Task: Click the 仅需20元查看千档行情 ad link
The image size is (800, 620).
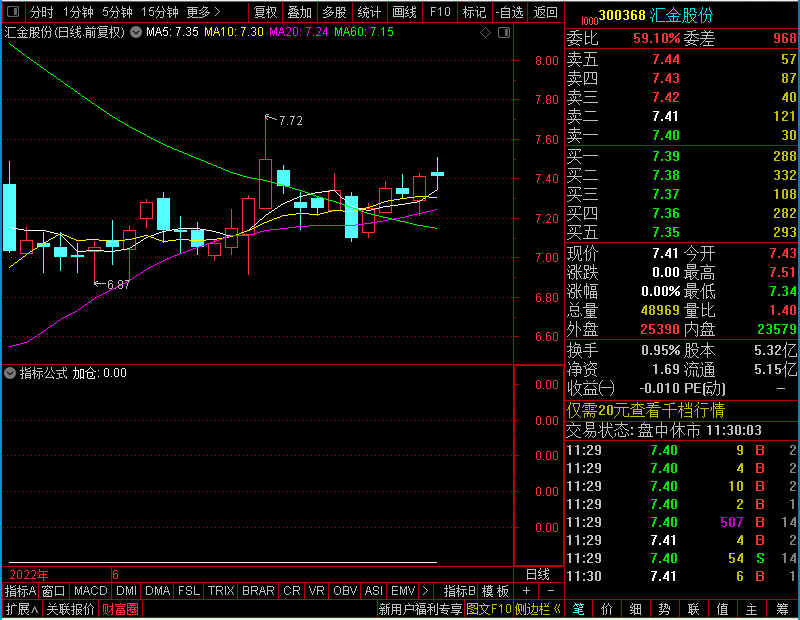Action: tap(645, 410)
